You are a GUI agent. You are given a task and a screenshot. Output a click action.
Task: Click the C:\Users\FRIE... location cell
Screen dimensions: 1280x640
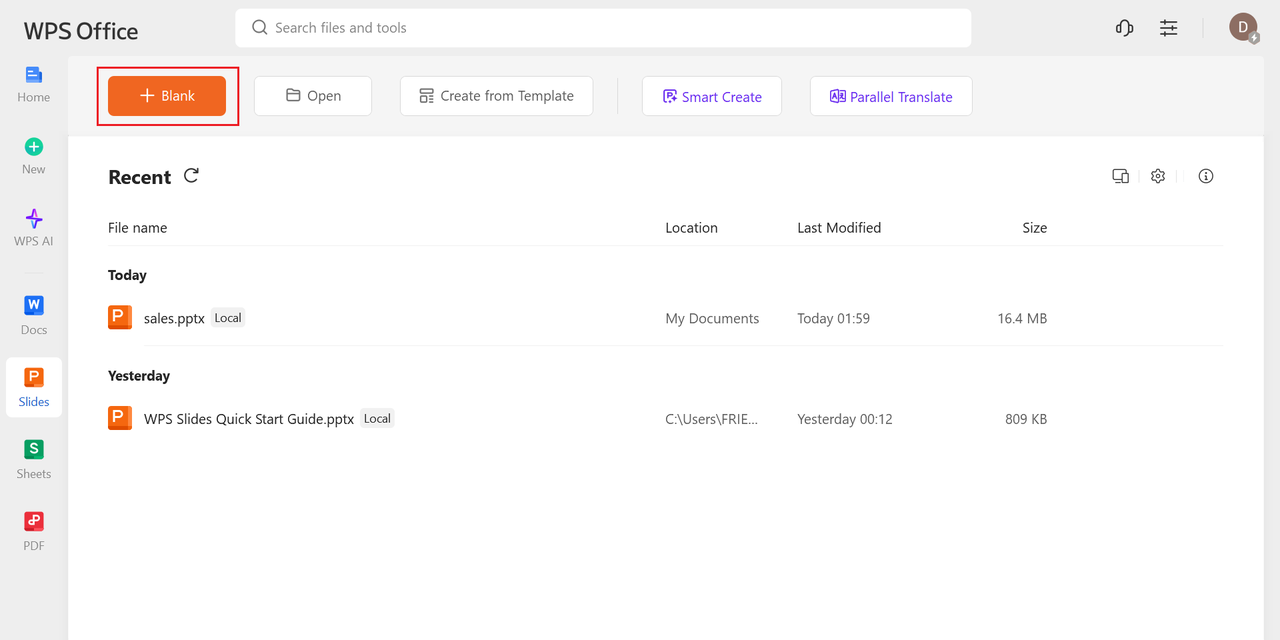pyautogui.click(x=712, y=419)
